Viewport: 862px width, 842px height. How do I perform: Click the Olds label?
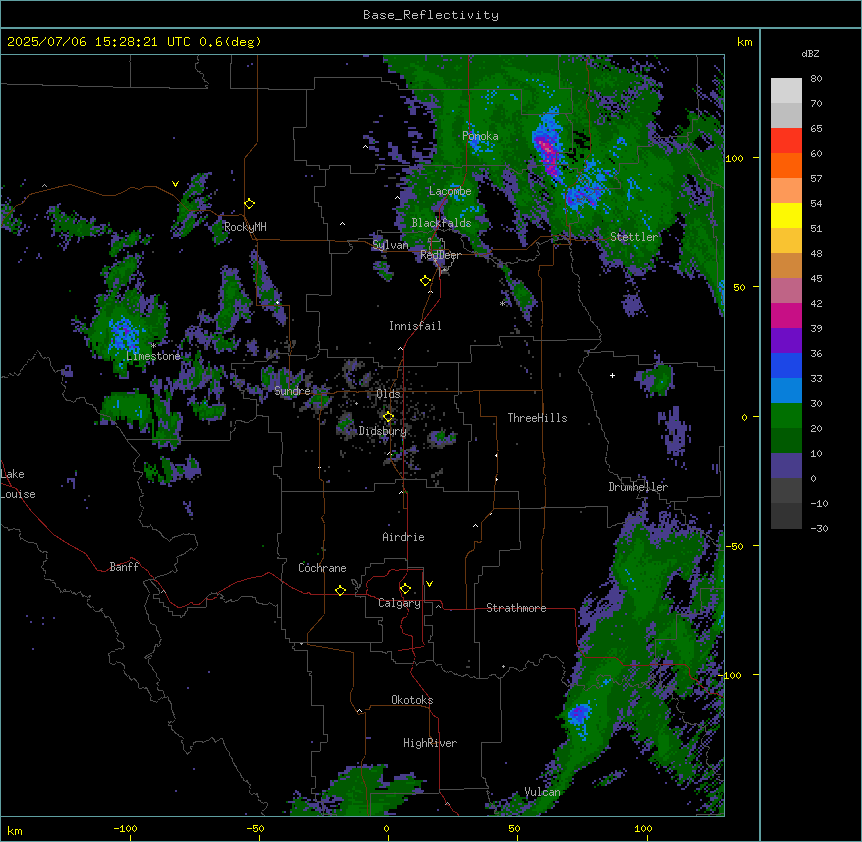point(388,394)
